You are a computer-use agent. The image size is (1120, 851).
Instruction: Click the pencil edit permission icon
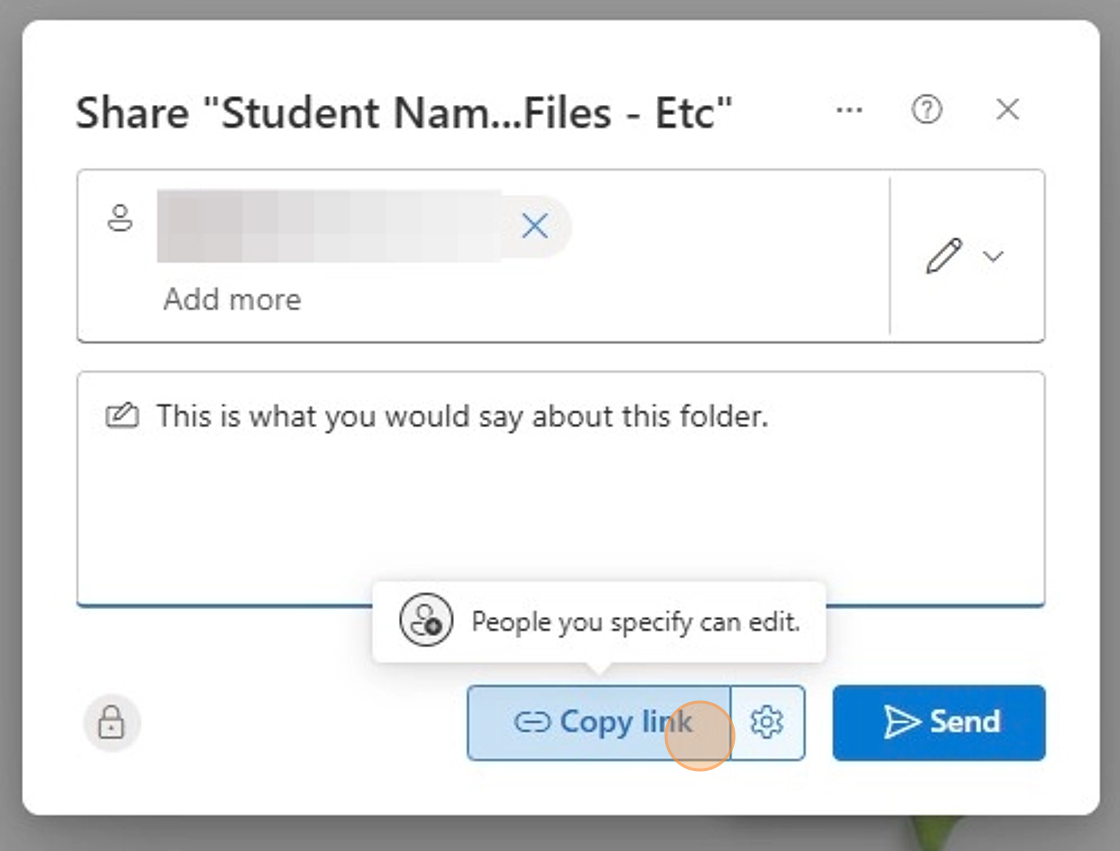click(x=943, y=256)
